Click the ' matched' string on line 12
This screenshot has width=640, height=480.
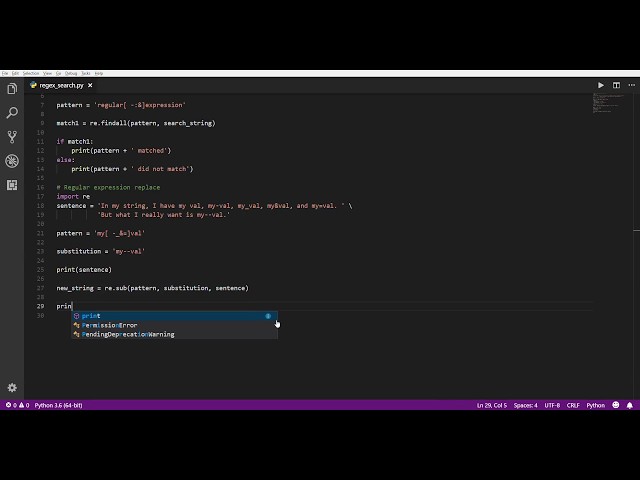coord(149,150)
